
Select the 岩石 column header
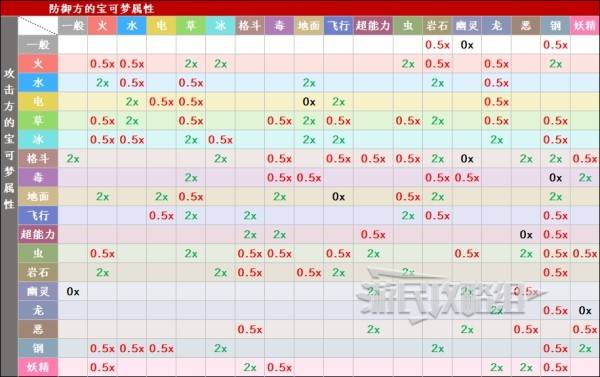437,26
